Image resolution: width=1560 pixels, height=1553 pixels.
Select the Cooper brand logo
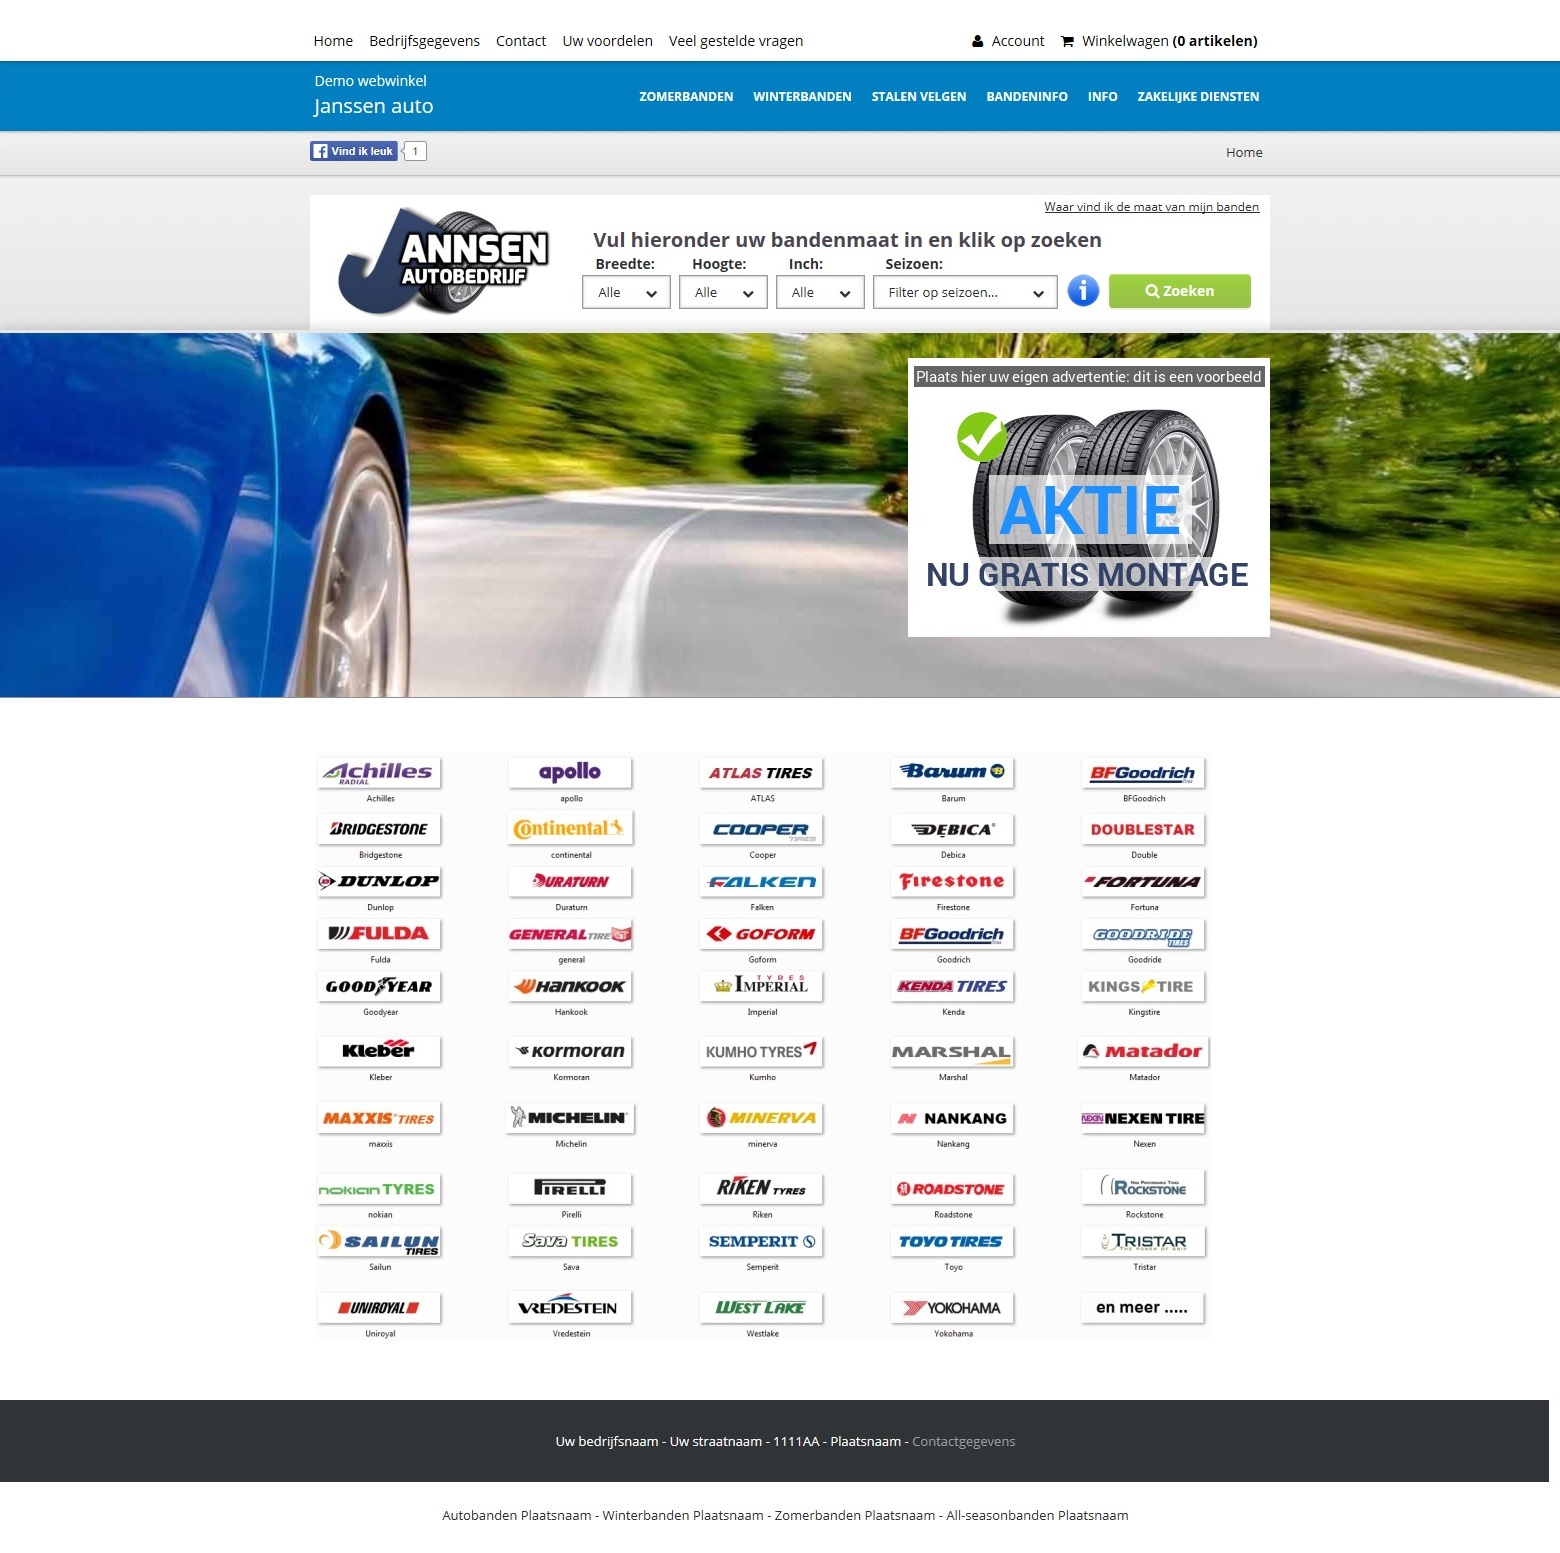[x=762, y=829]
